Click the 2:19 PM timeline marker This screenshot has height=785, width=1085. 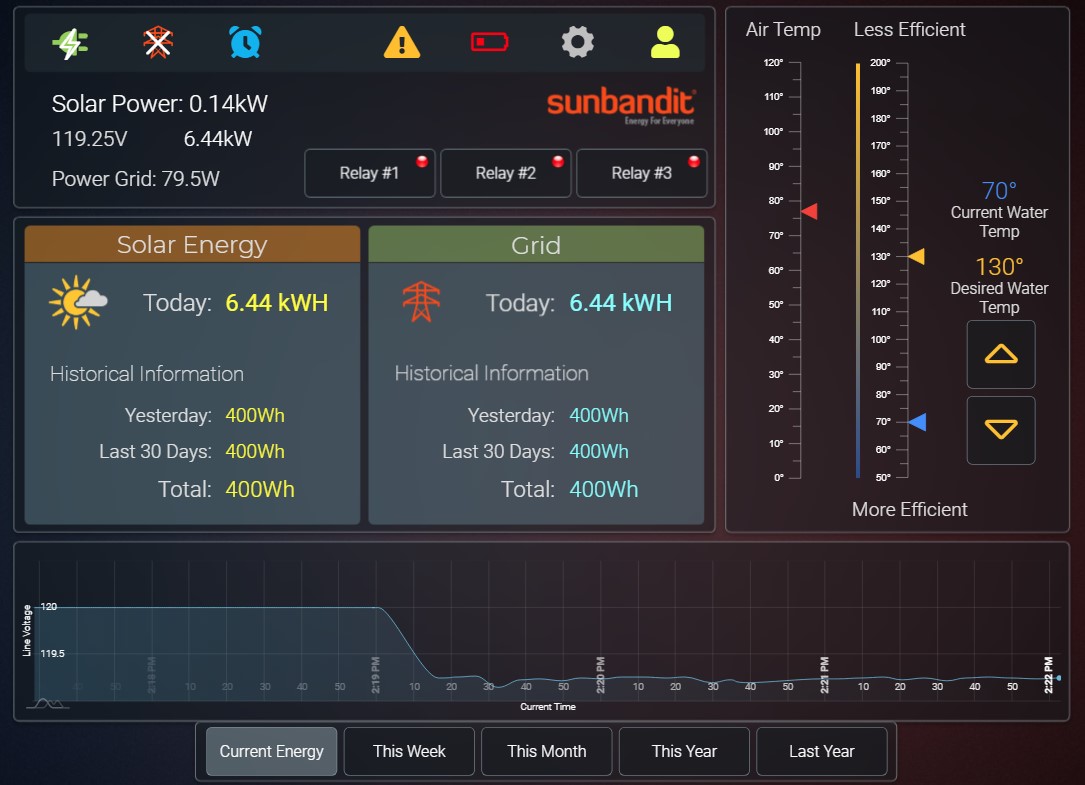pyautogui.click(x=376, y=674)
